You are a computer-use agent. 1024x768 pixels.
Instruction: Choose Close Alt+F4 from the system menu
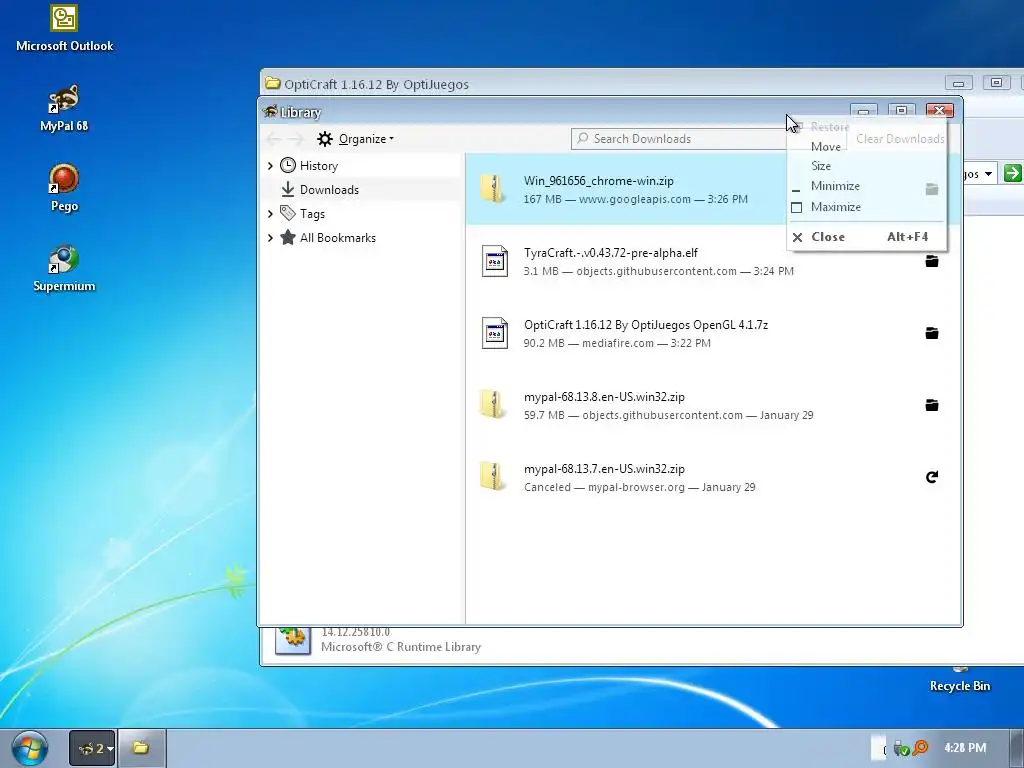click(x=867, y=237)
